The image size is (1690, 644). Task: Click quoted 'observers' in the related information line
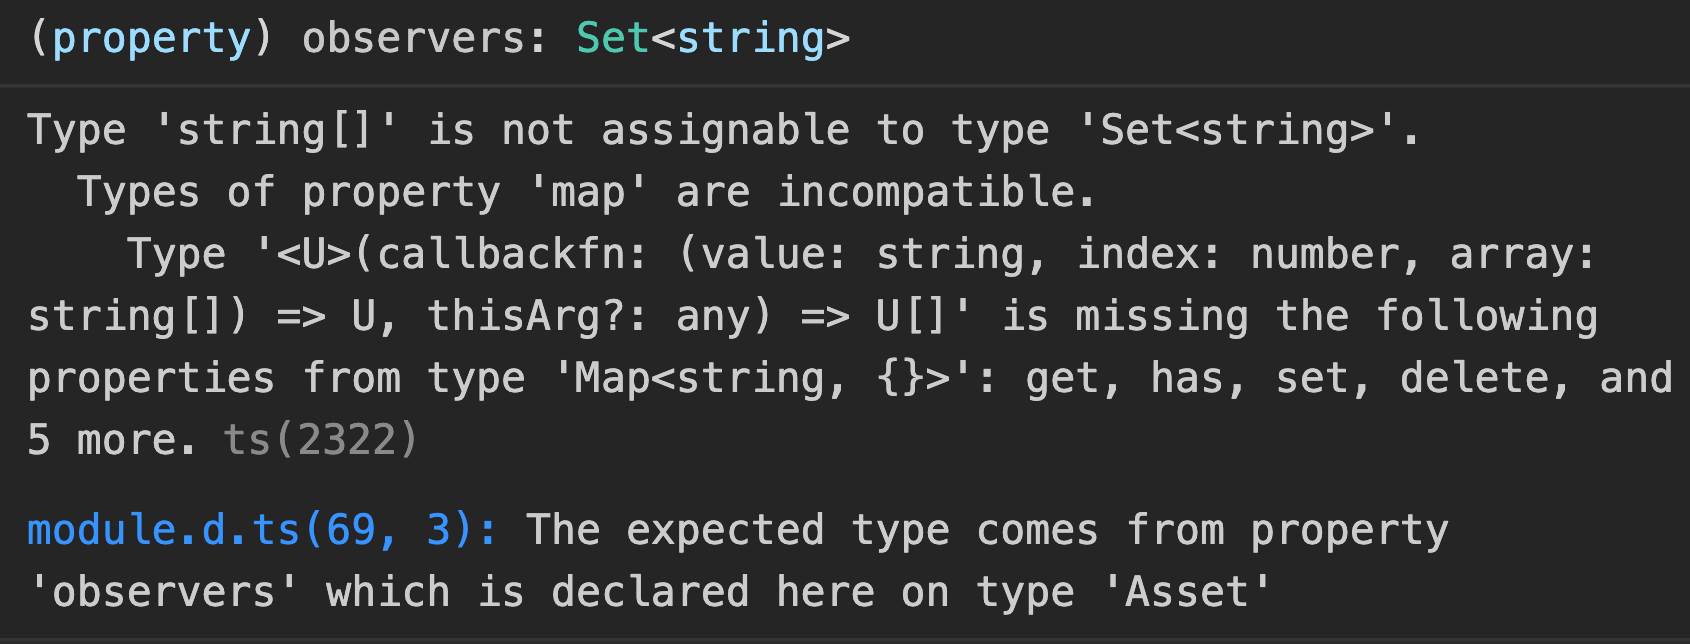pos(163,592)
